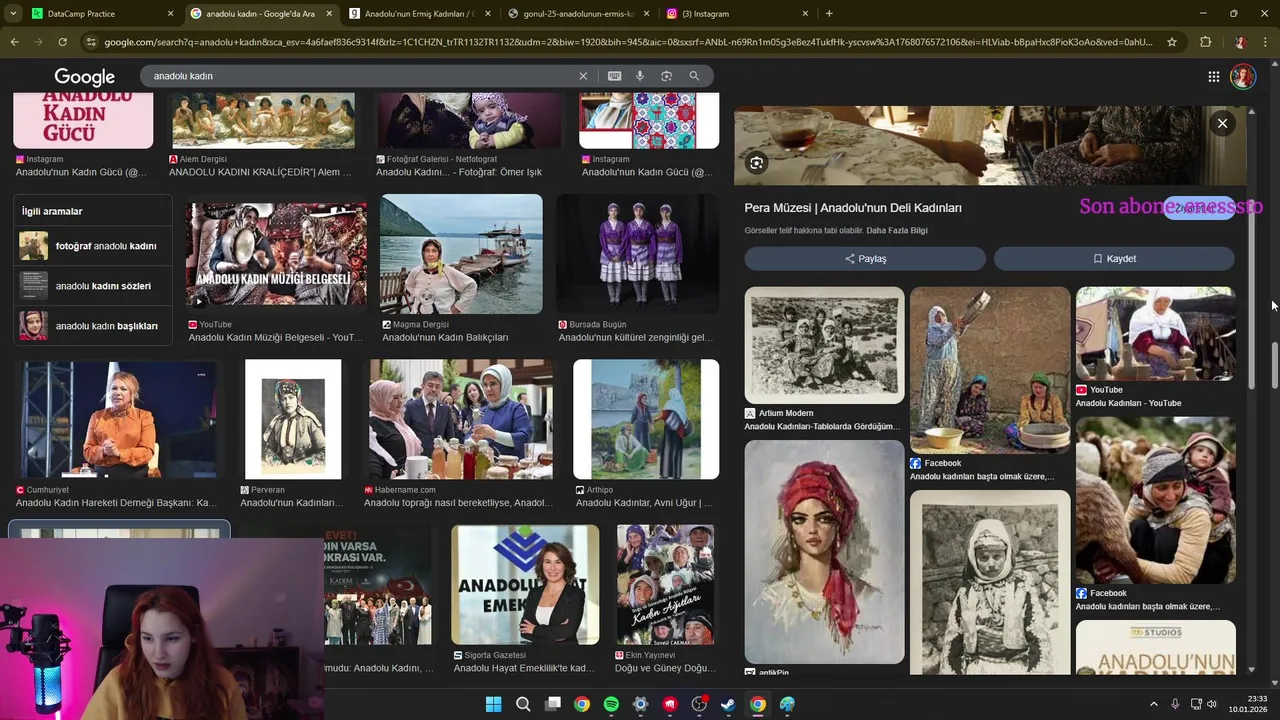Open the red headscarf woman painting

tap(824, 552)
